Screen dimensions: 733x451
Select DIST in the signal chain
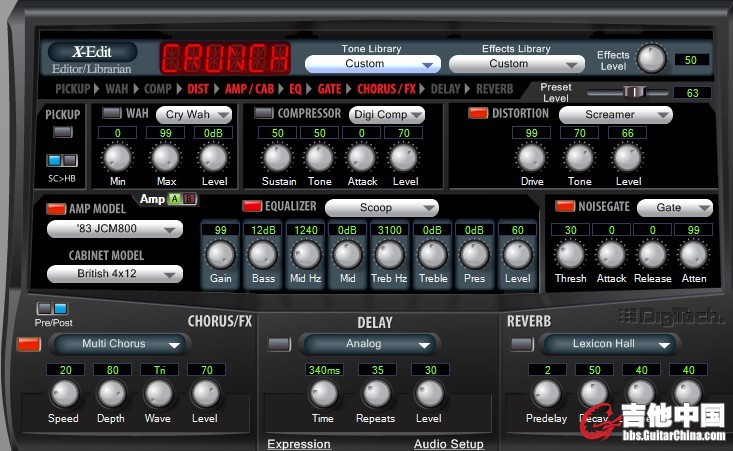pos(198,89)
